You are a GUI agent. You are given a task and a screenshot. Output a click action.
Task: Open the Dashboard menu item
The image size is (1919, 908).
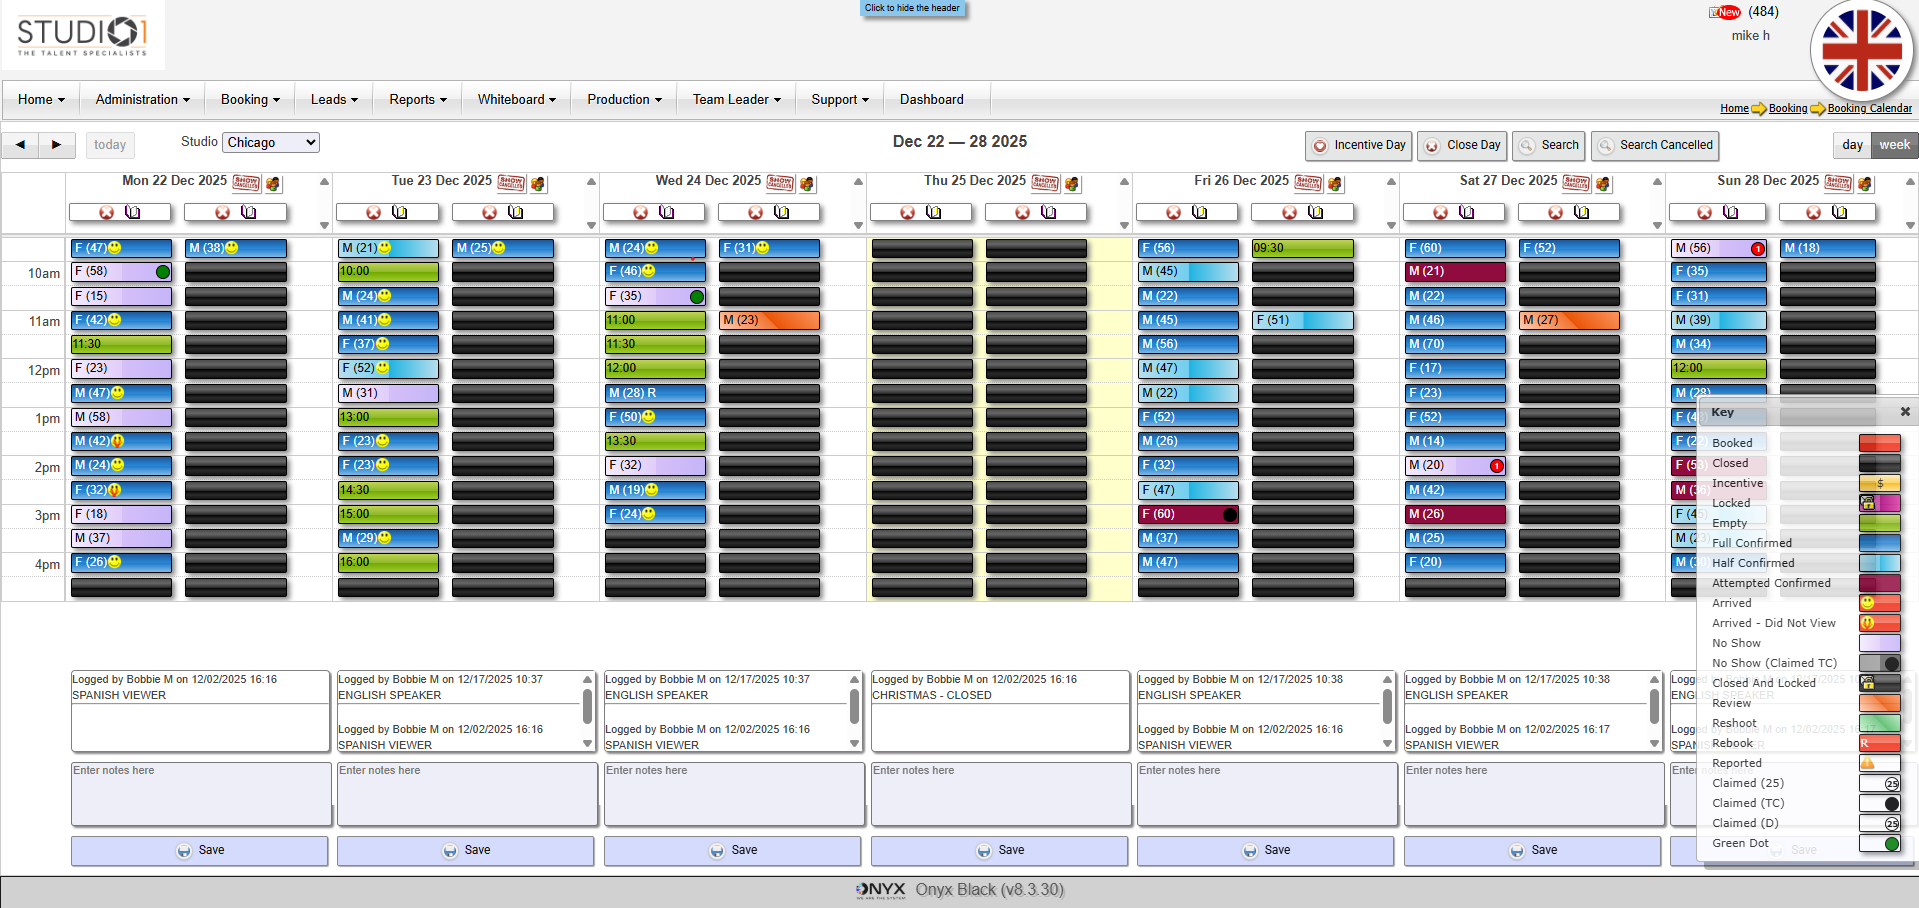[x=931, y=100]
